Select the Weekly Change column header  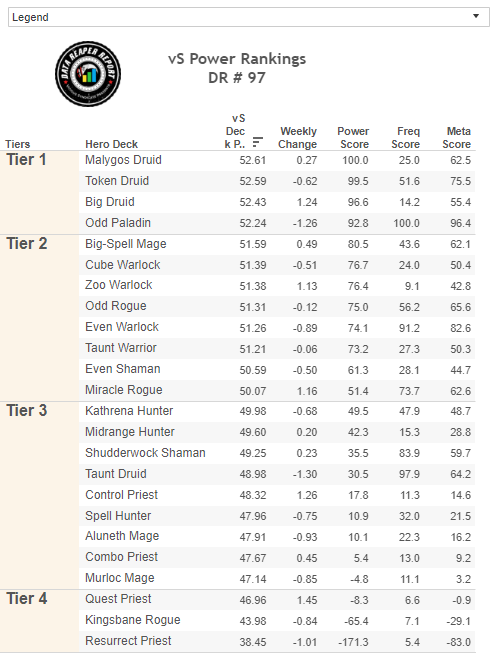click(x=298, y=138)
